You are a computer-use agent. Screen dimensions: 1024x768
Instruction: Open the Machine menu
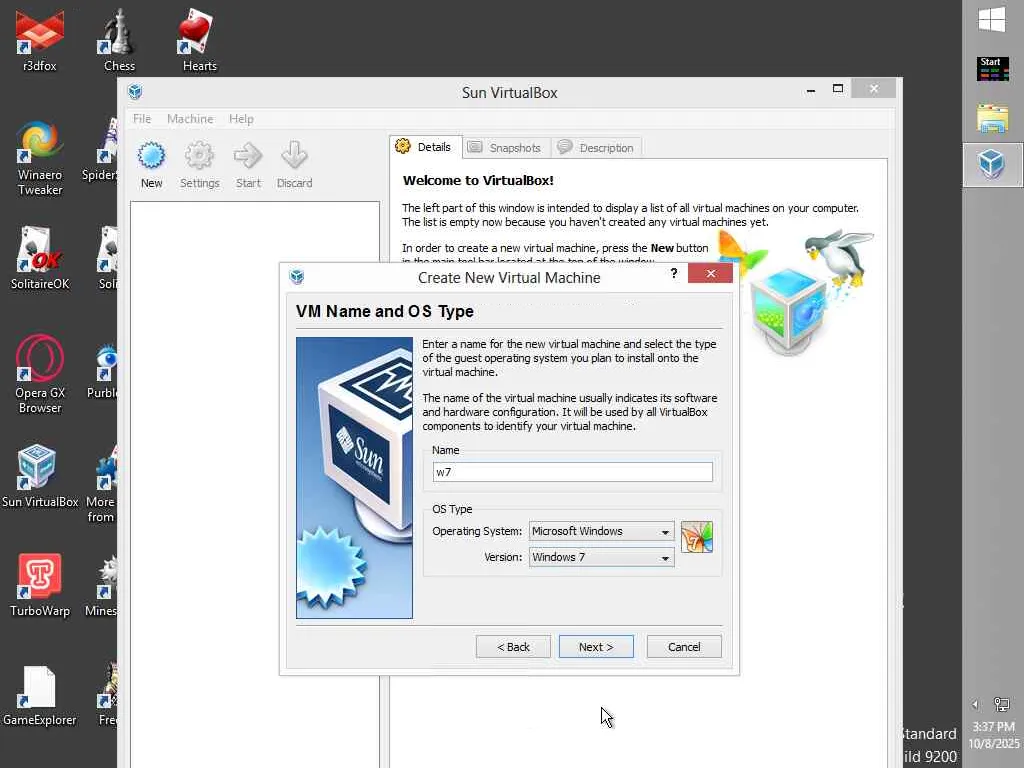190,119
